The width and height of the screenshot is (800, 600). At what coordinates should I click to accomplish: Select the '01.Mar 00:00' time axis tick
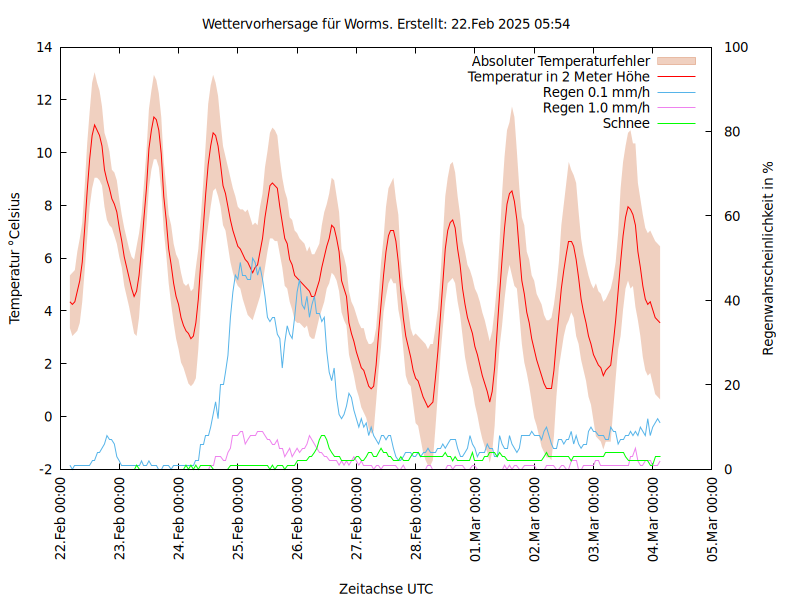[476, 521]
